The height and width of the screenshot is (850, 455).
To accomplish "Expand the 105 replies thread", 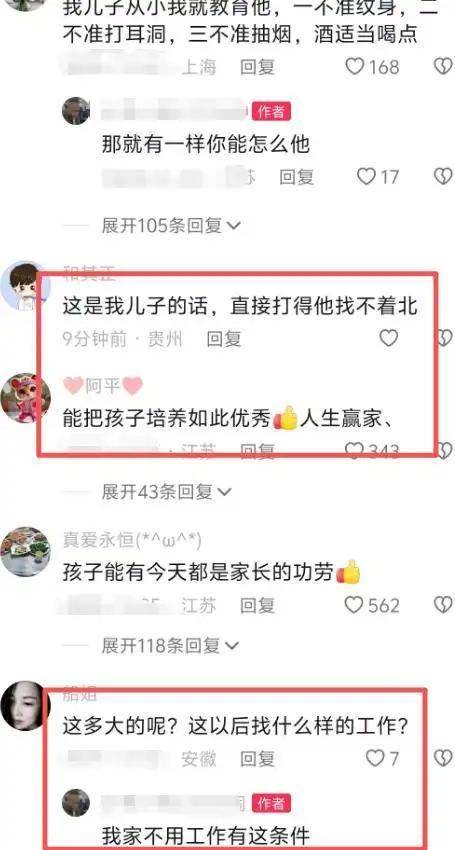I will pyautogui.click(x=171, y=226).
